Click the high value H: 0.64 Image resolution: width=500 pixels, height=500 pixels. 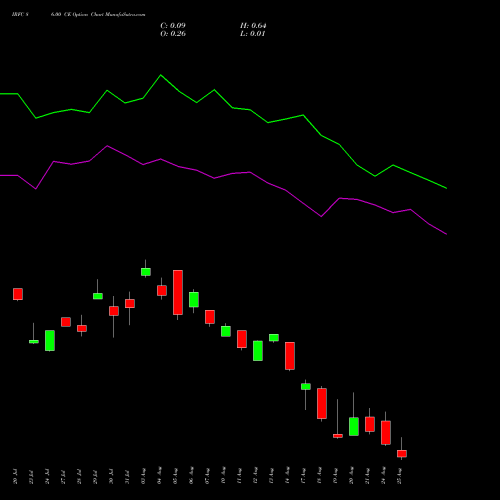click(x=253, y=26)
